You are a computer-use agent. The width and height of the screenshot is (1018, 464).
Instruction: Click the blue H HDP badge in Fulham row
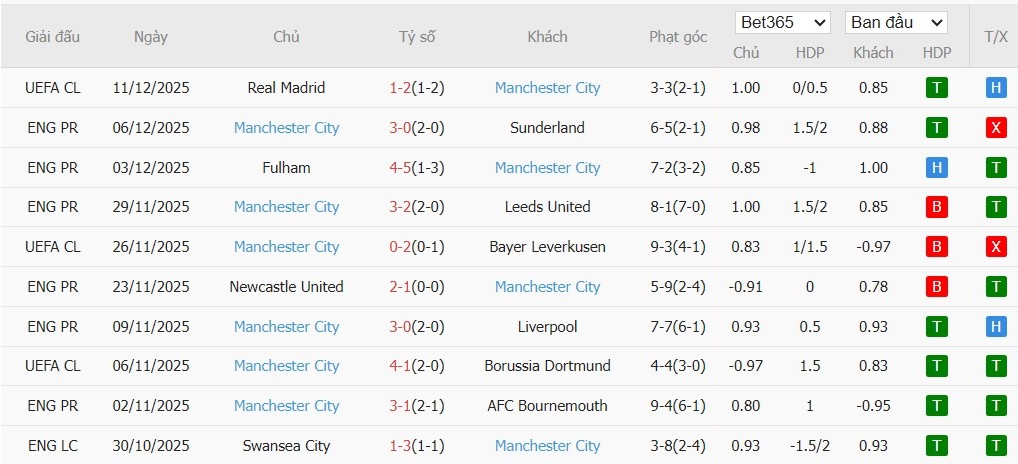[x=937, y=168]
